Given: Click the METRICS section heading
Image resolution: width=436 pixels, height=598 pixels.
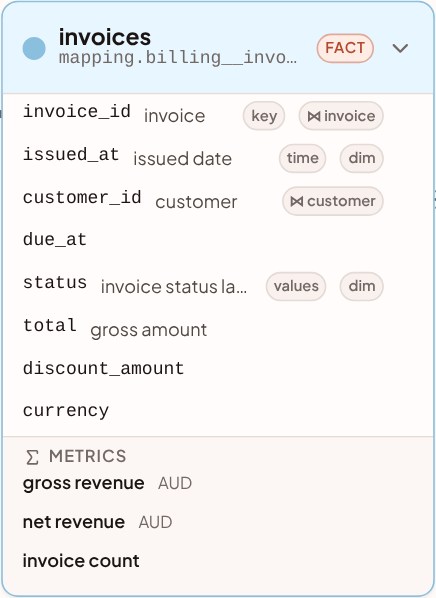Looking at the screenshot, I should pos(87,457).
